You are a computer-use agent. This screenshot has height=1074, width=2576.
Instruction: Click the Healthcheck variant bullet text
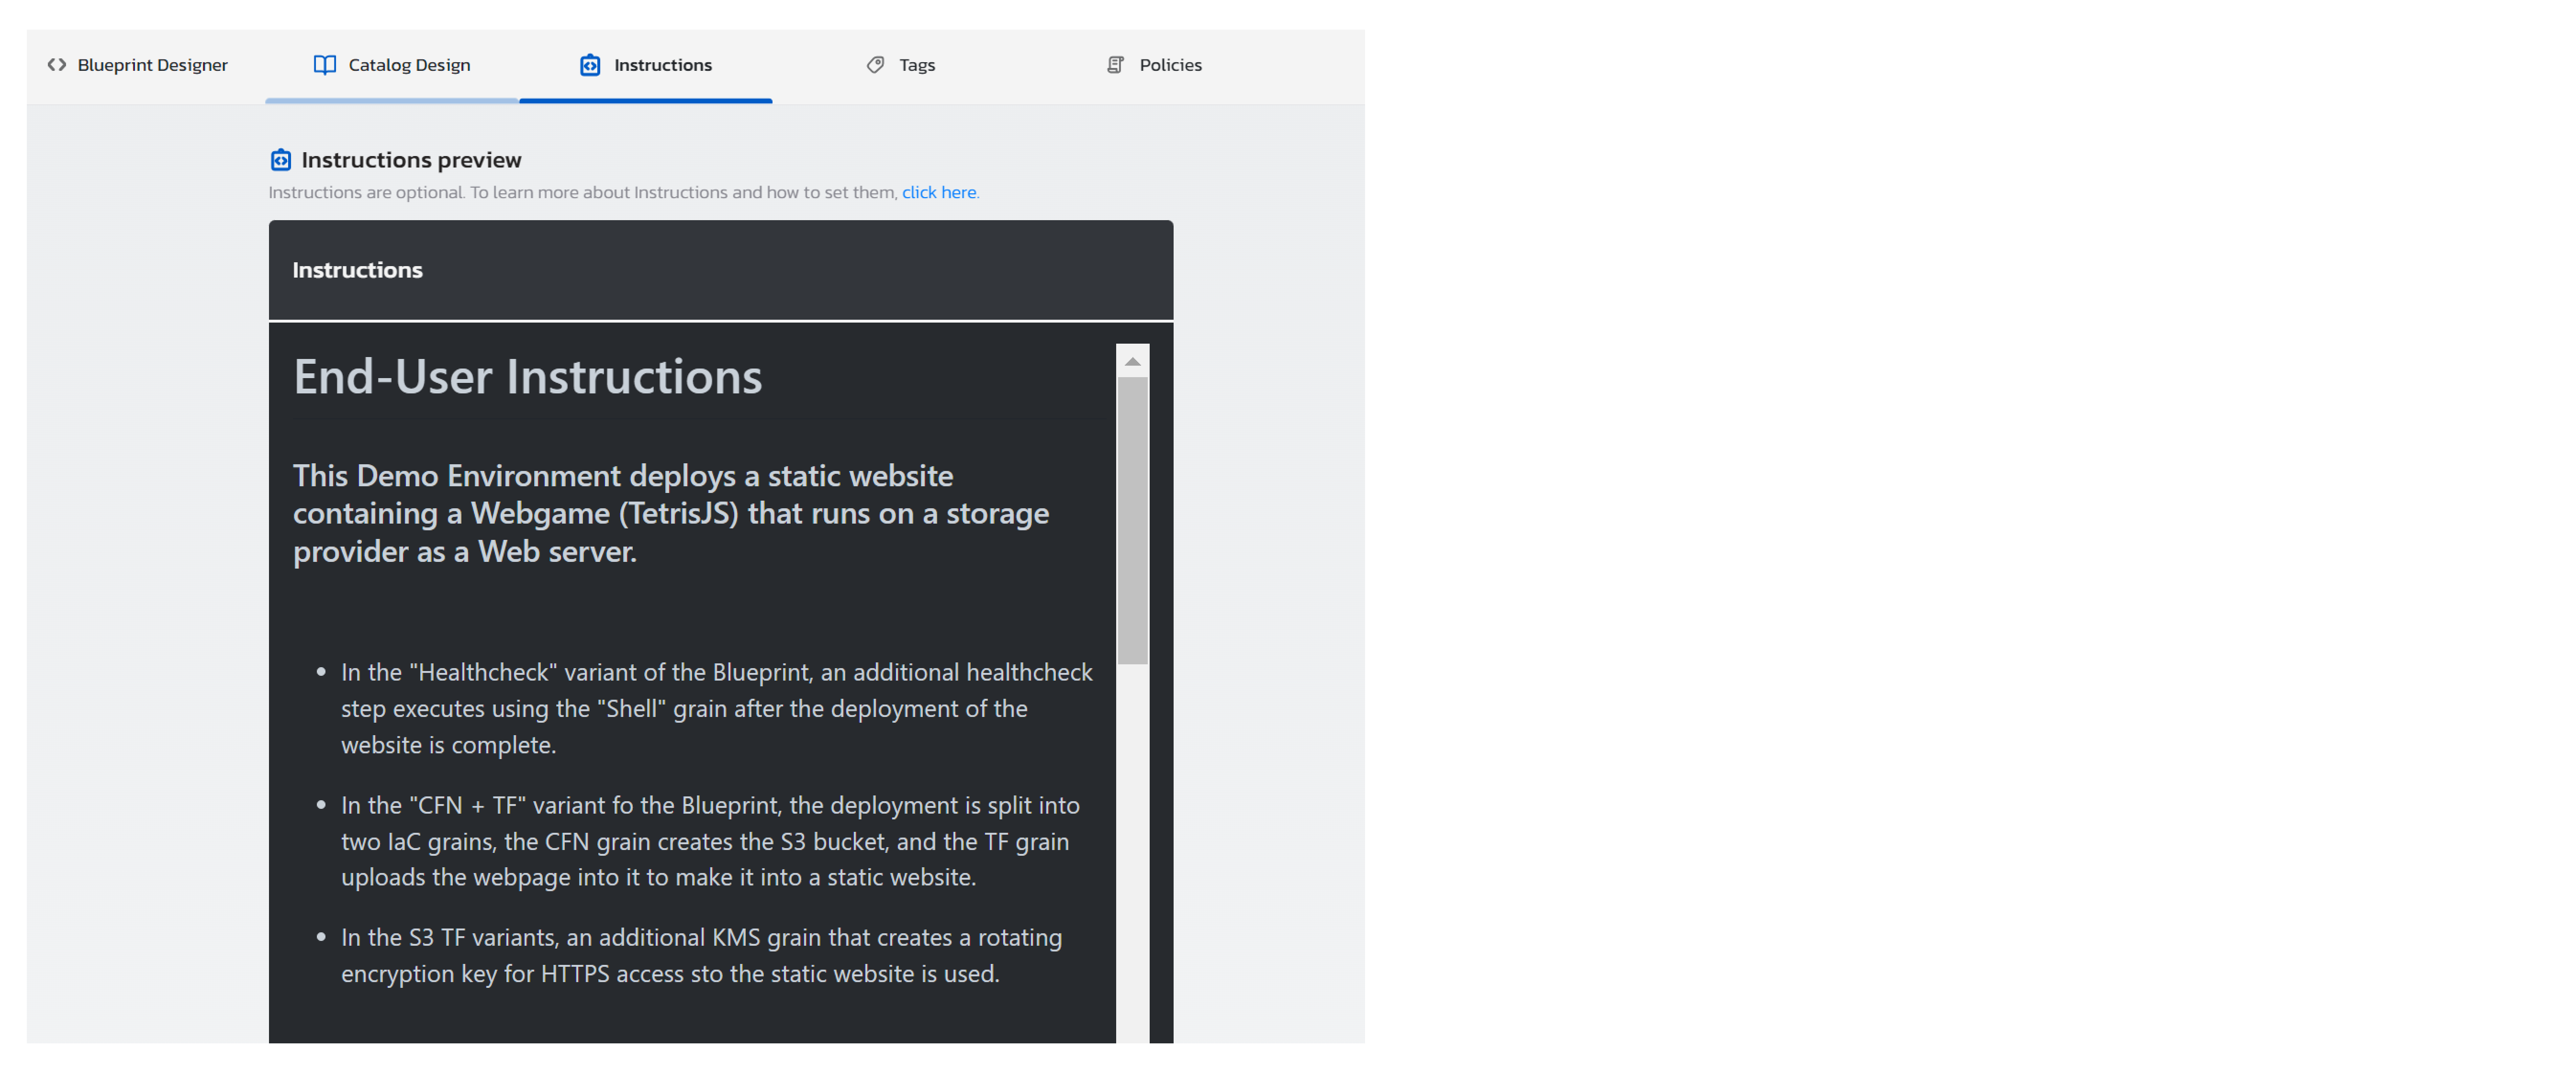point(715,708)
